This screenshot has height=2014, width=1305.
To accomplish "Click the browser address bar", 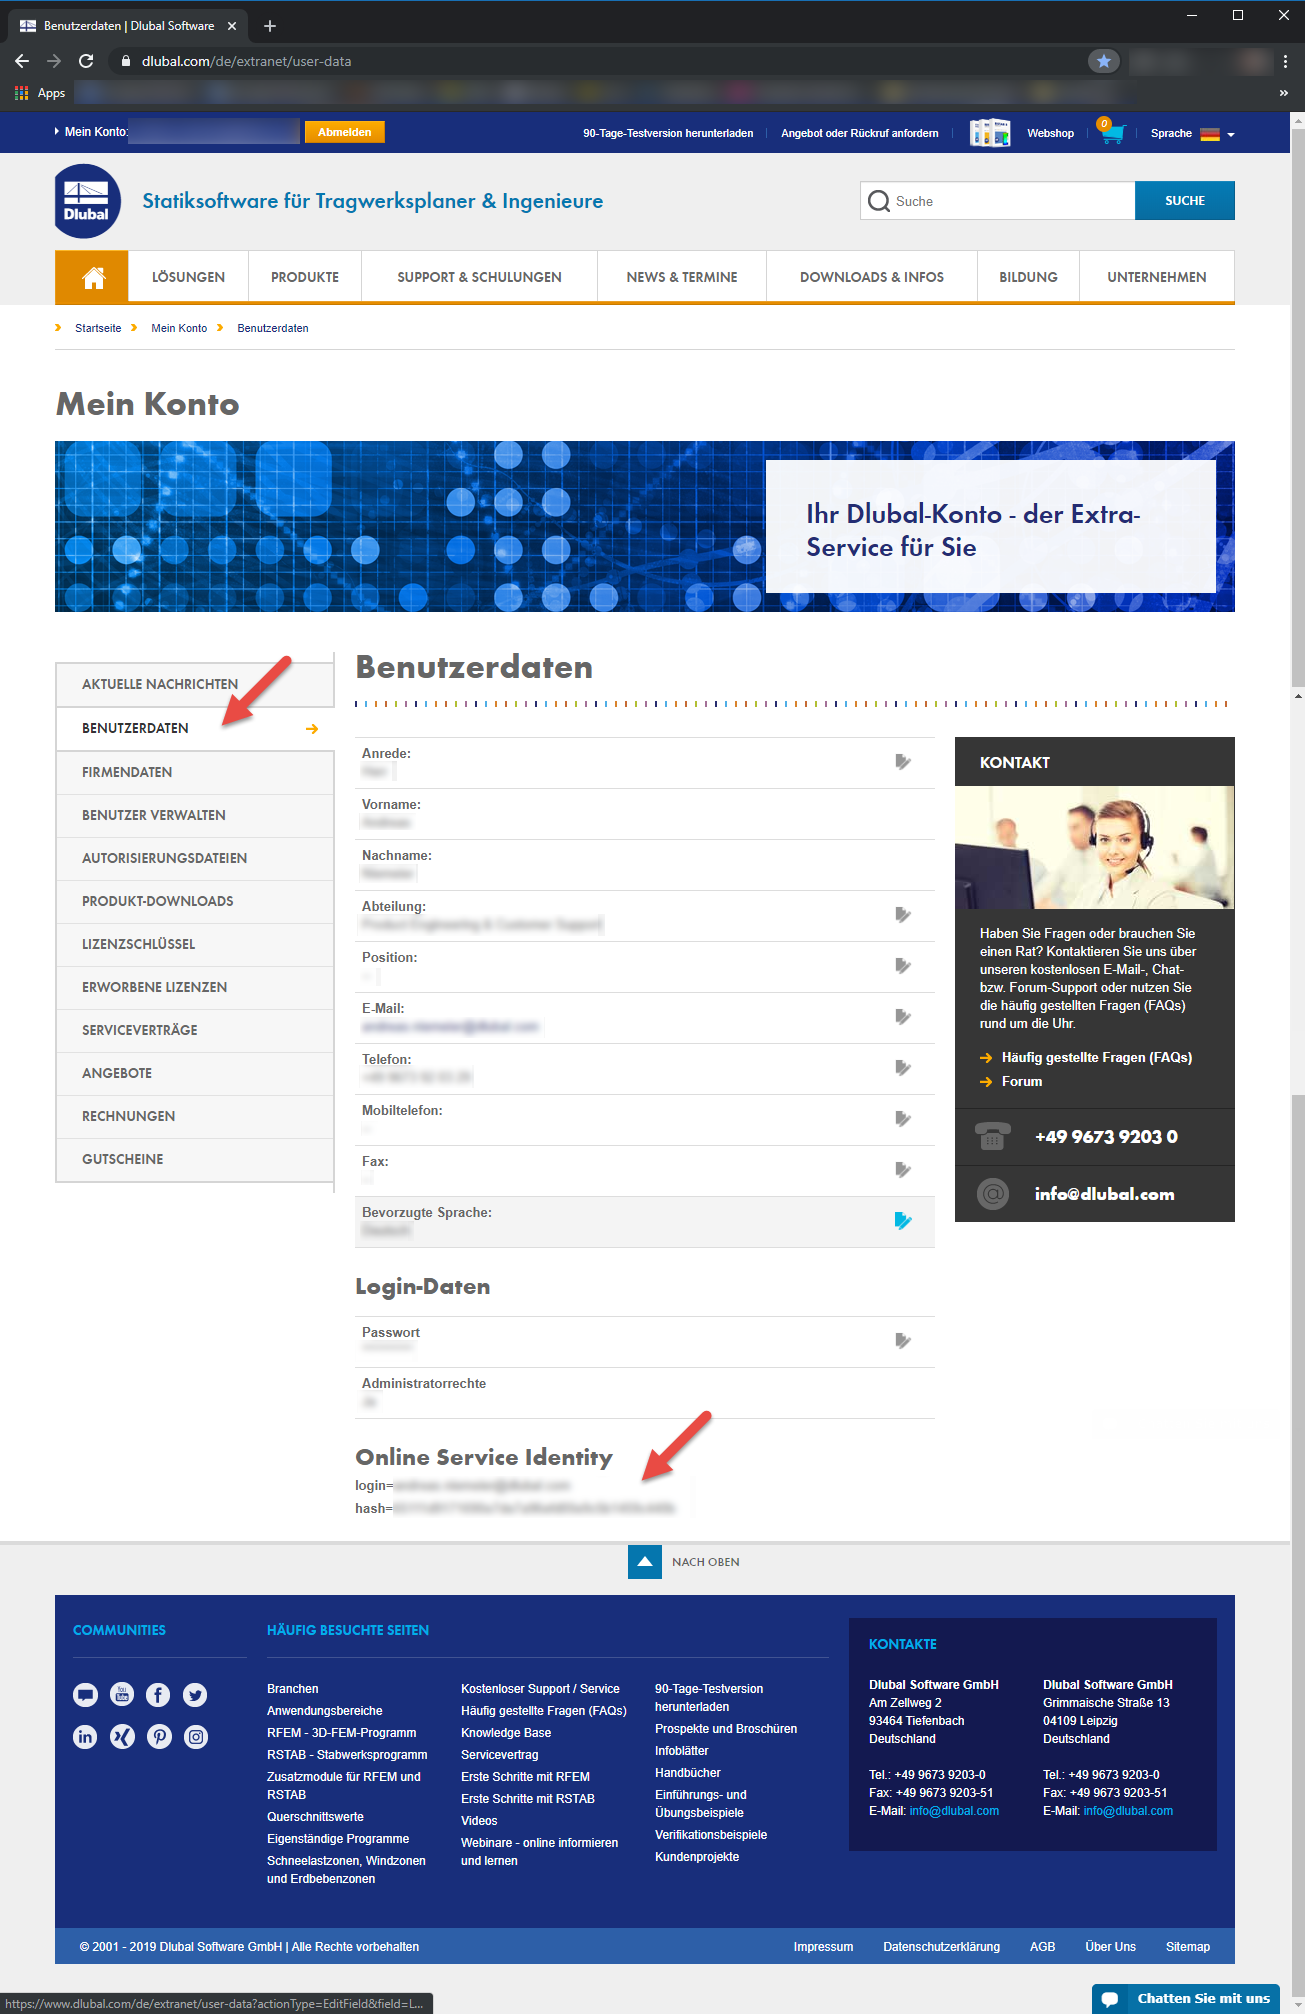I will [x=600, y=61].
